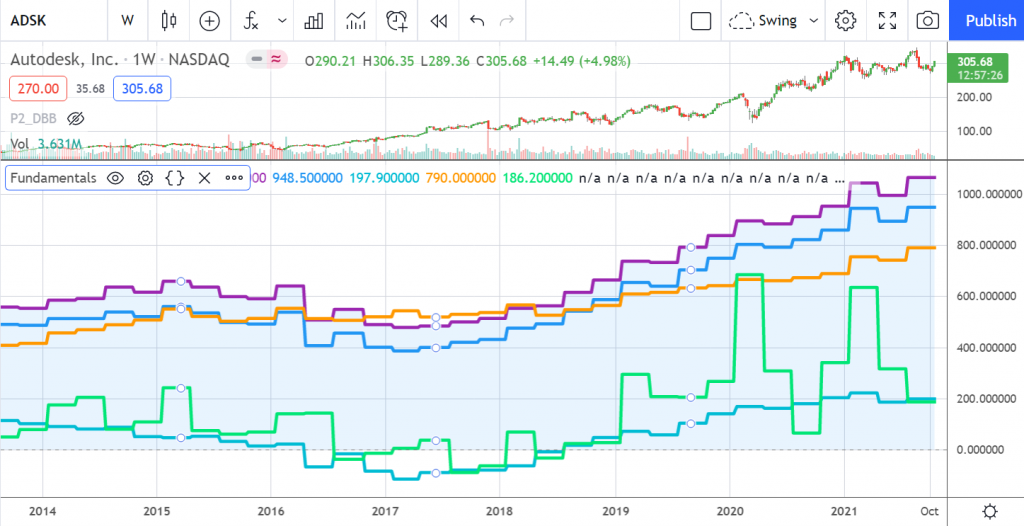Change the W timeframe interval
Image resolution: width=1024 pixels, height=526 pixels.
point(127,20)
